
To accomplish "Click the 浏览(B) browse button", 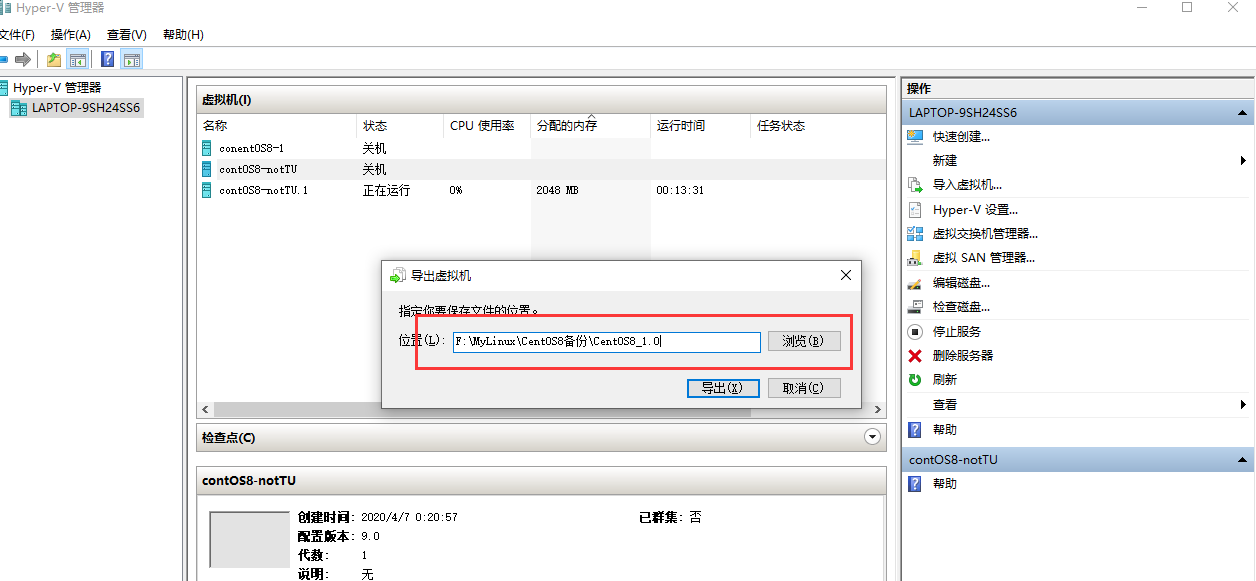I will pos(804,341).
